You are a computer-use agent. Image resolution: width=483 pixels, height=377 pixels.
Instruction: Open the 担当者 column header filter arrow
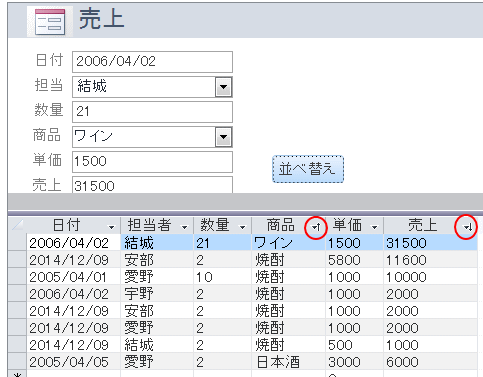(184, 227)
